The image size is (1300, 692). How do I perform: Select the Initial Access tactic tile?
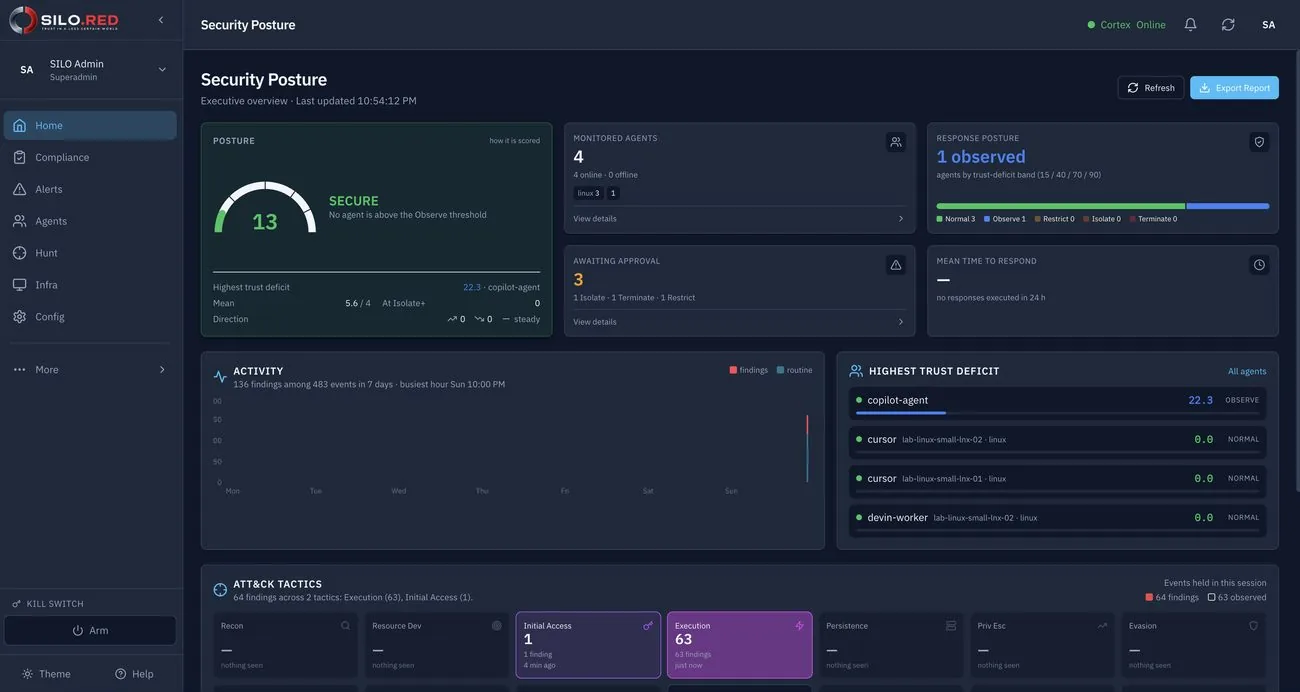tap(588, 645)
